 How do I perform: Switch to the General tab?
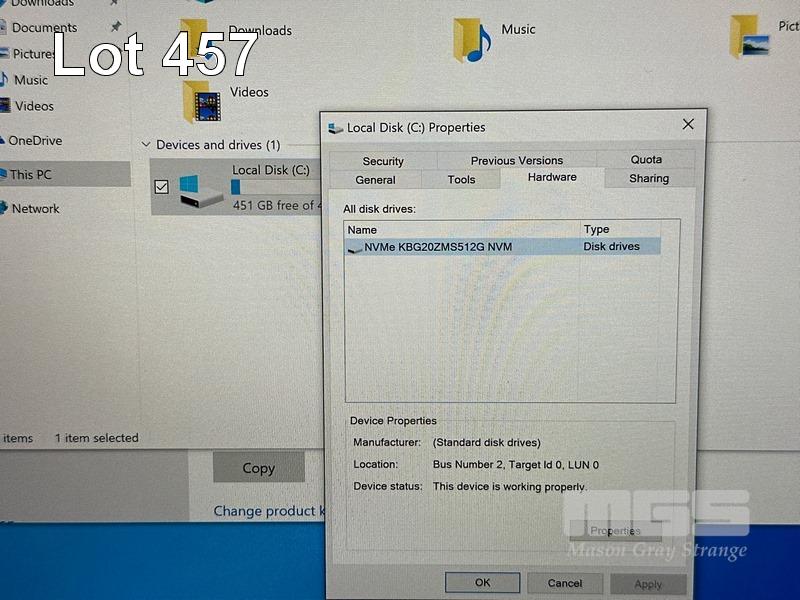point(375,180)
